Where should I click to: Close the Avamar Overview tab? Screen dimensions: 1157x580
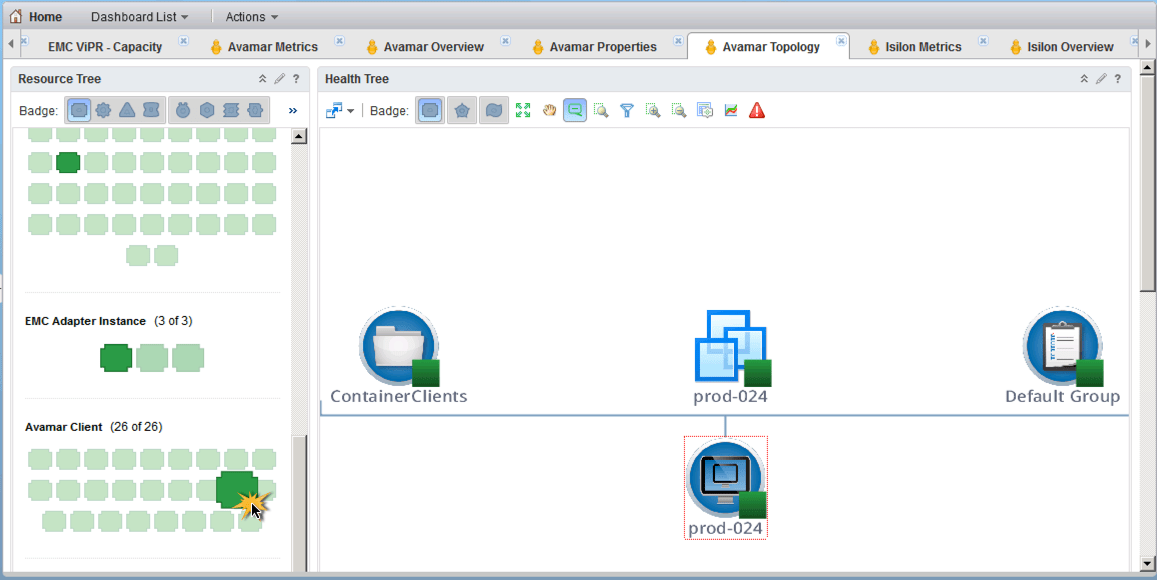pyautogui.click(x=505, y=41)
